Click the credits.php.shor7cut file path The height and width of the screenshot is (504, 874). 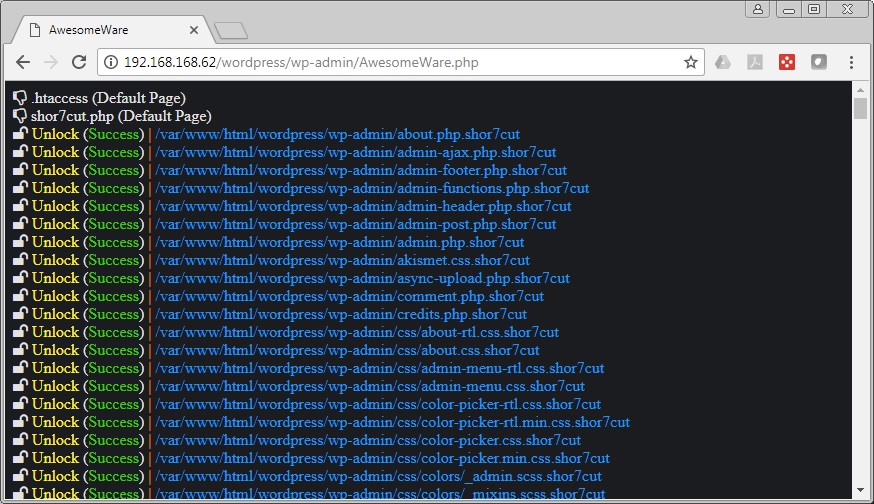pyautogui.click(x=341, y=314)
